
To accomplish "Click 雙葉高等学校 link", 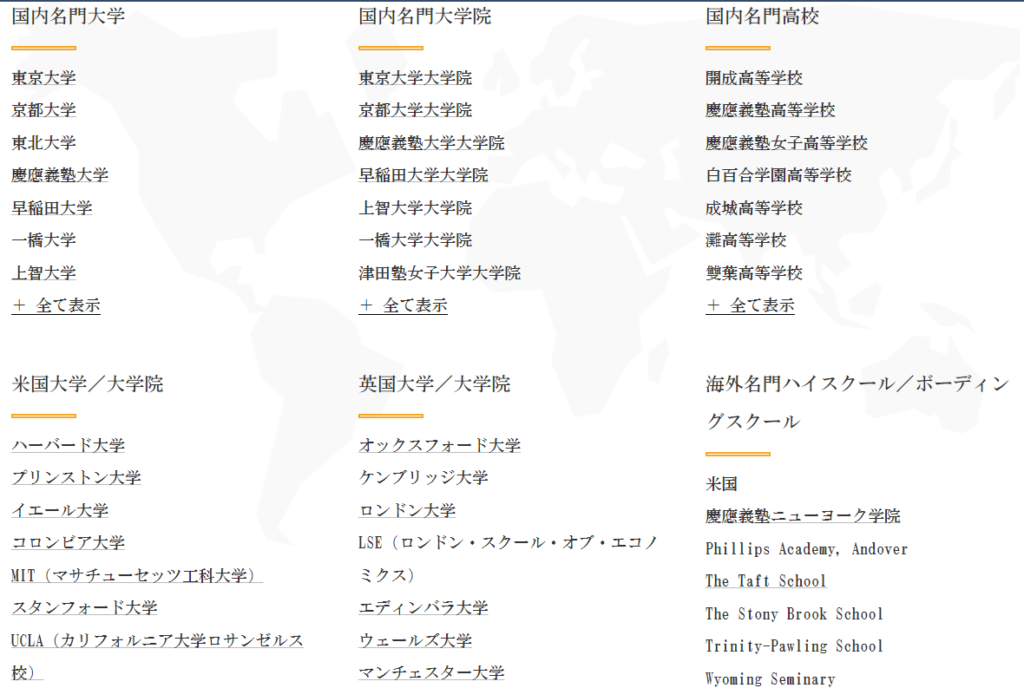I will [754, 272].
